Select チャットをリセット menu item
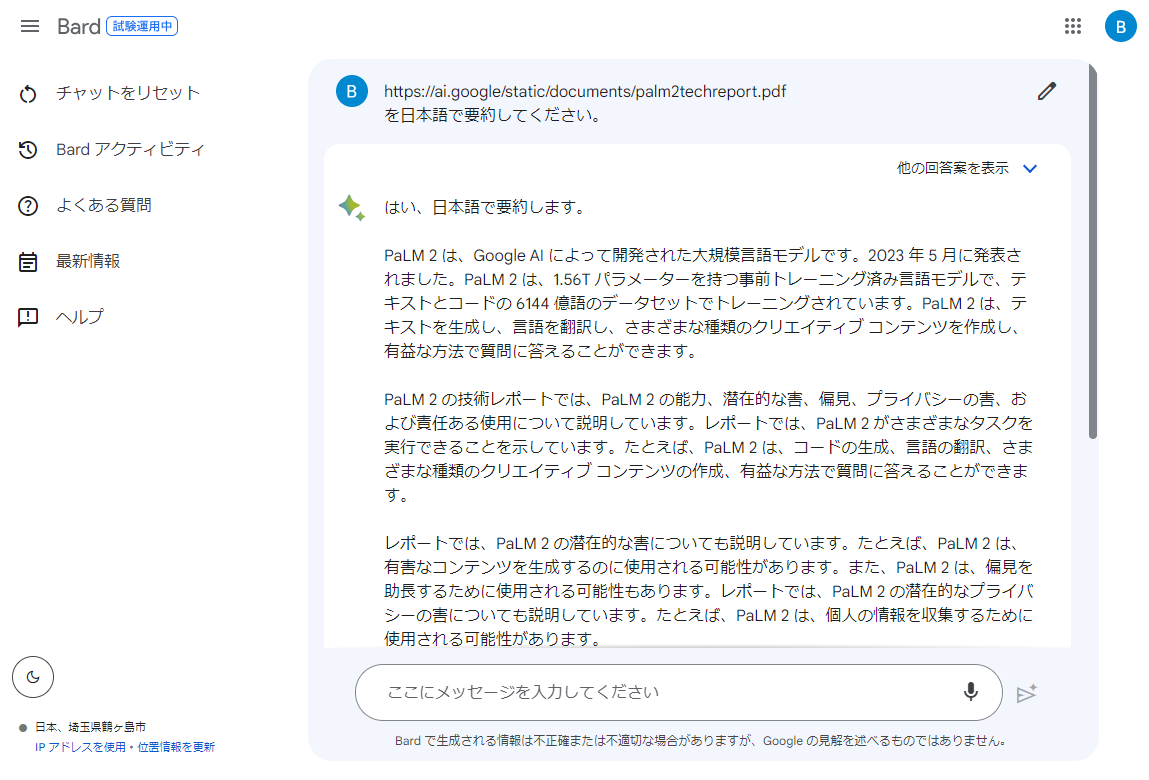The height and width of the screenshot is (780, 1149). [x=128, y=93]
